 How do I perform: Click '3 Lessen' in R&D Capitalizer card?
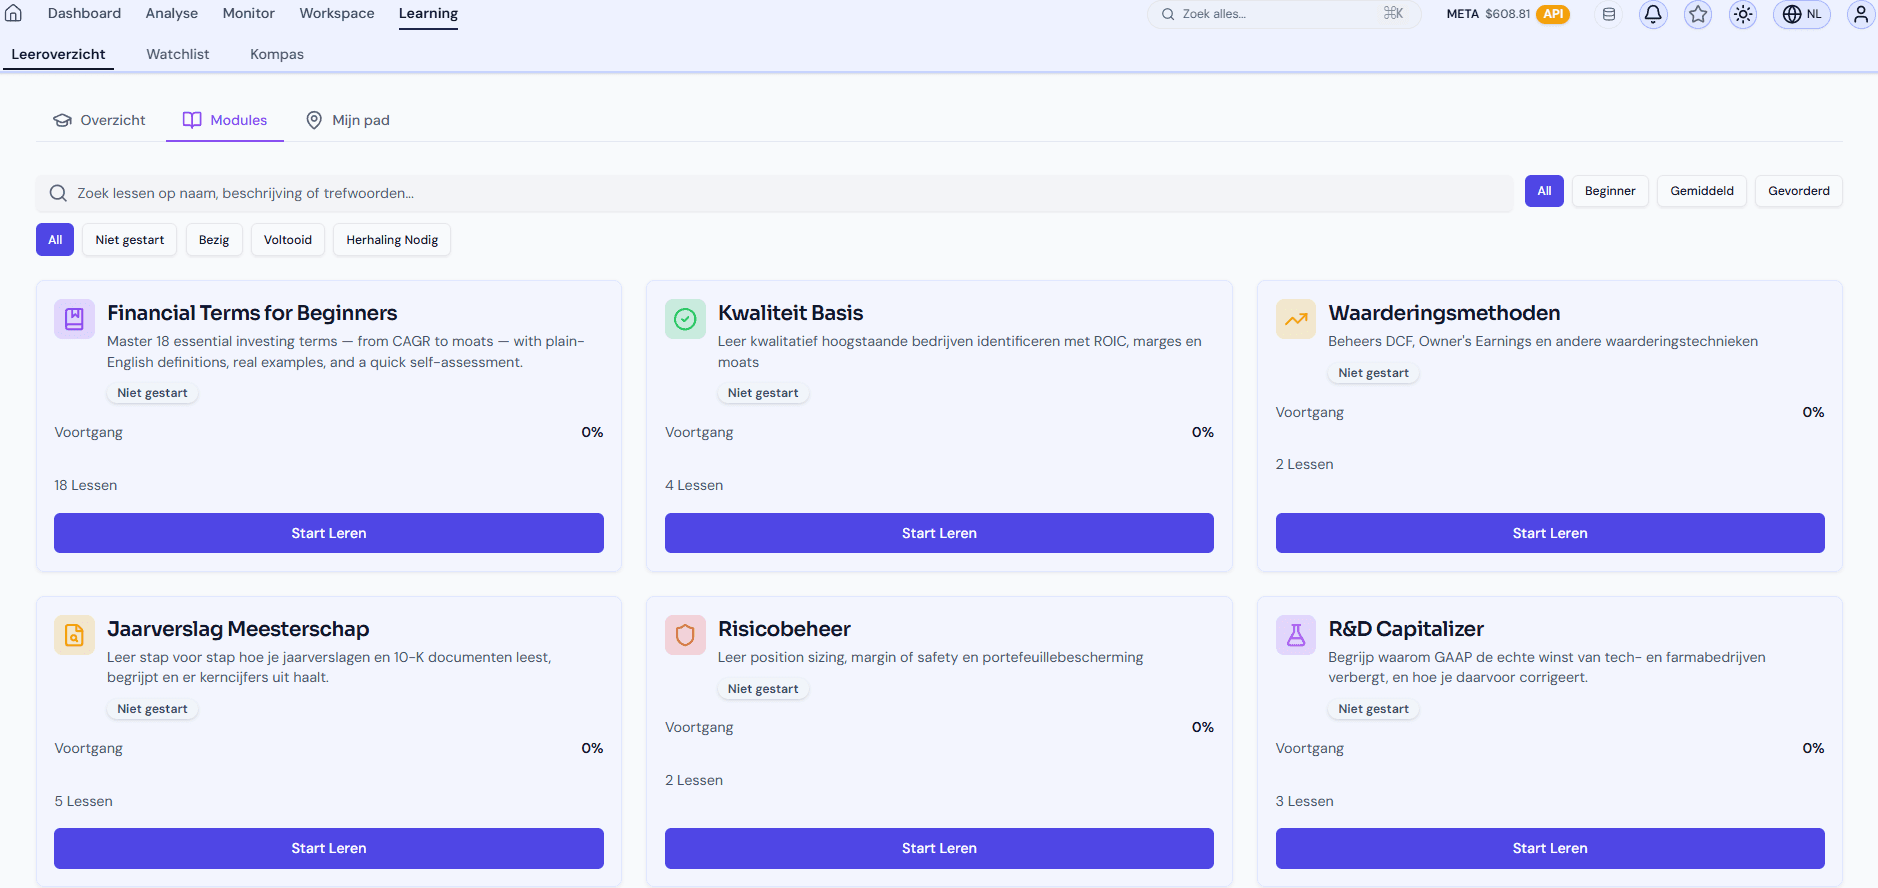pos(1305,801)
